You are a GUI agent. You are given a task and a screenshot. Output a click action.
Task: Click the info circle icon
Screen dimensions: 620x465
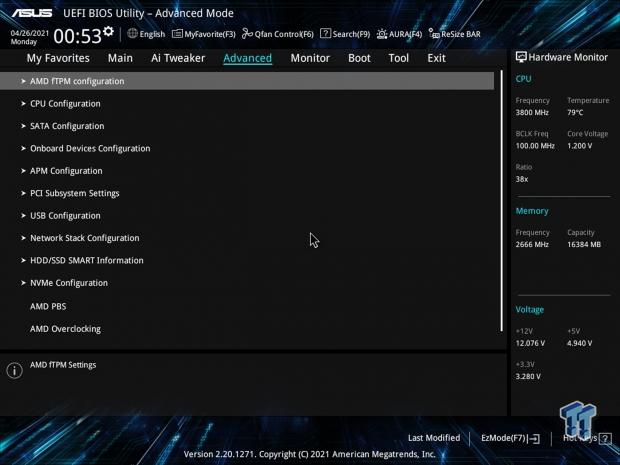click(15, 370)
